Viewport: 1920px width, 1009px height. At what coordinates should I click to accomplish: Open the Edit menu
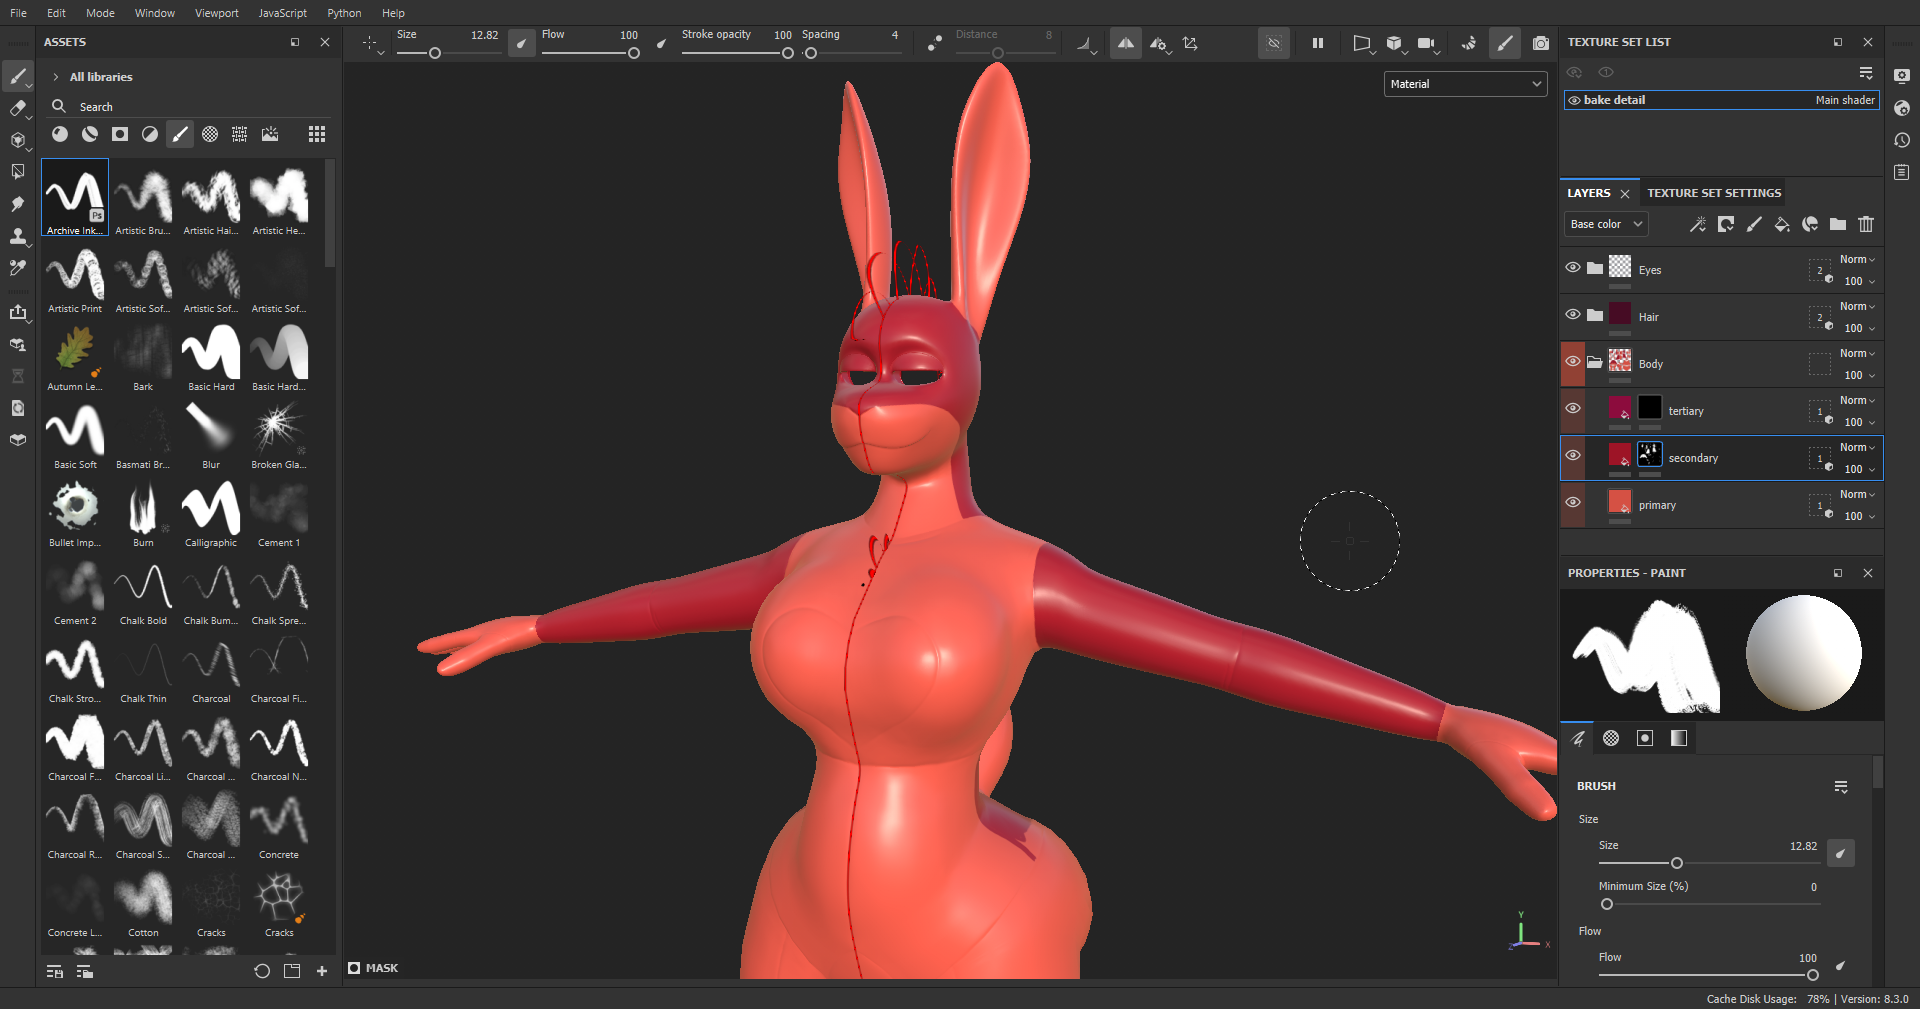click(x=56, y=13)
